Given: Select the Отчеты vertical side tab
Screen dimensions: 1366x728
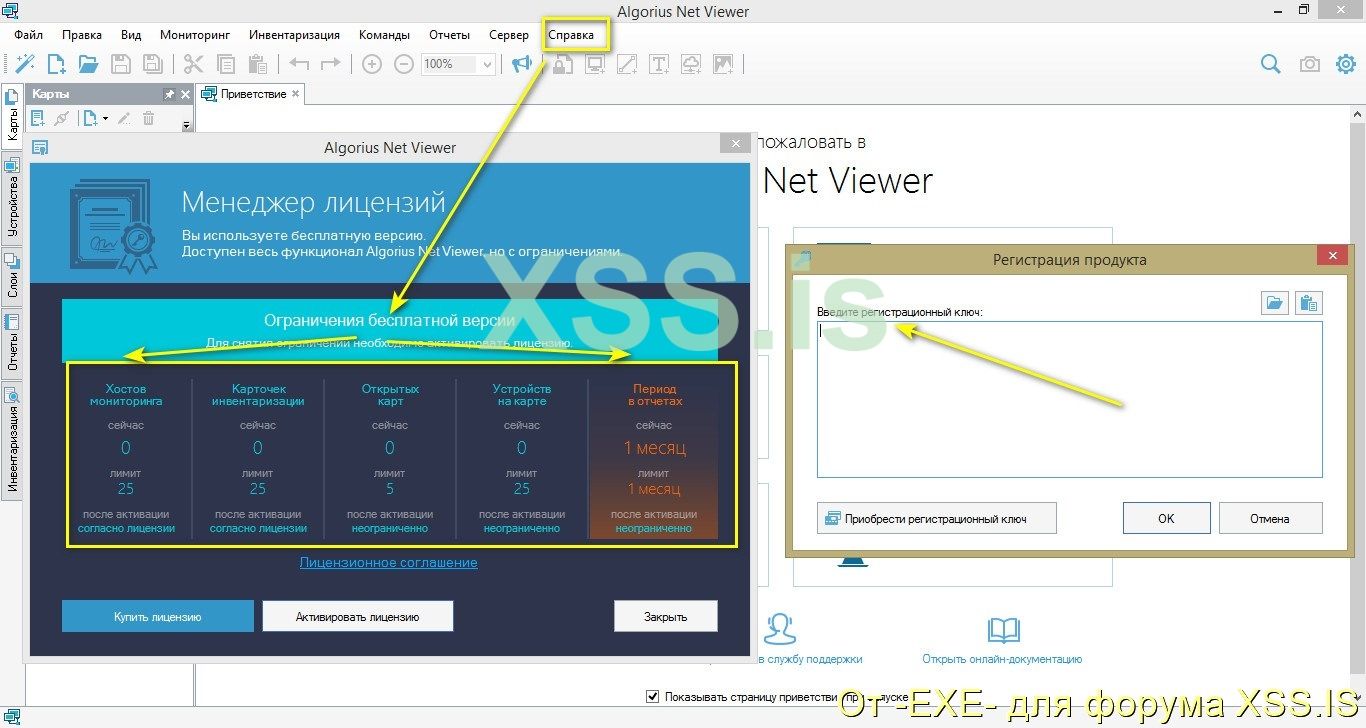Looking at the screenshot, I should coord(12,343).
